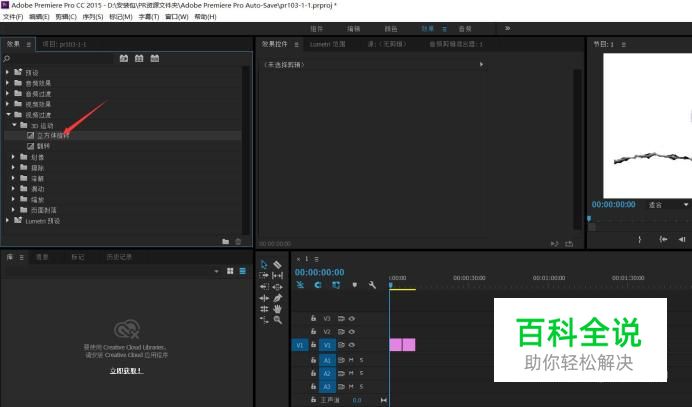Expand the Lumetri 预设 folder
Image resolution: width=692 pixels, height=407 pixels.
(8, 220)
